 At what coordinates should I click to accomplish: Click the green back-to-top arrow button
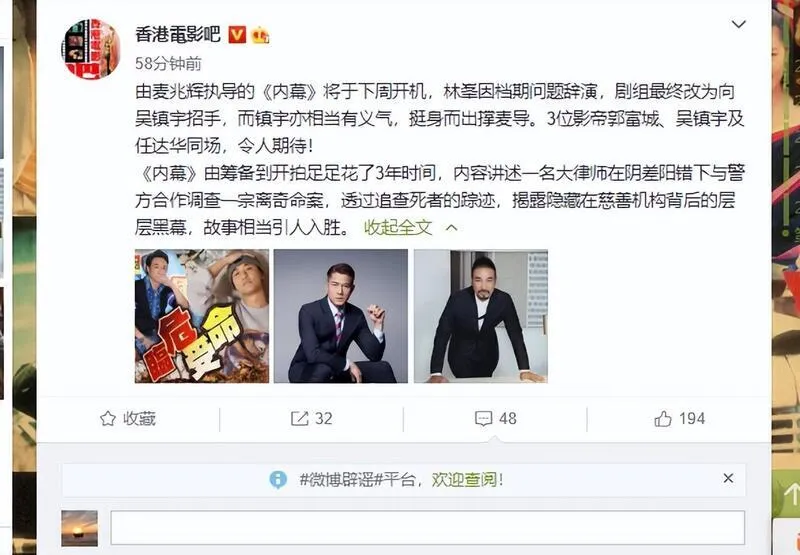786,494
